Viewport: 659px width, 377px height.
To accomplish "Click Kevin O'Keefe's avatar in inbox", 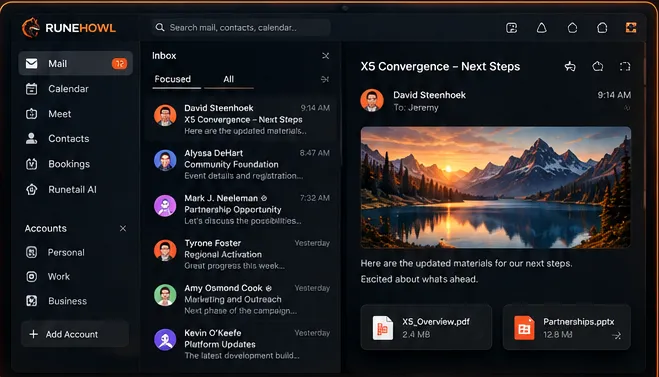I will point(165,340).
